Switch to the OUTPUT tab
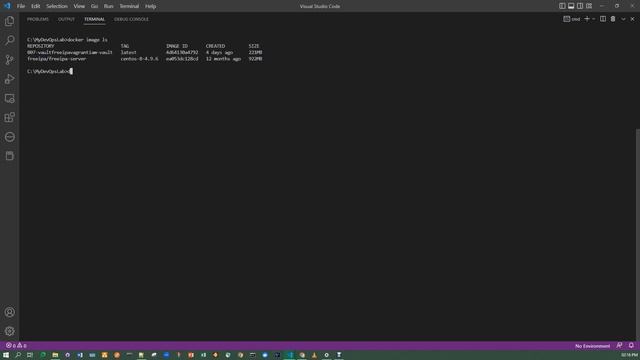The height and width of the screenshot is (360, 640). (x=66, y=19)
